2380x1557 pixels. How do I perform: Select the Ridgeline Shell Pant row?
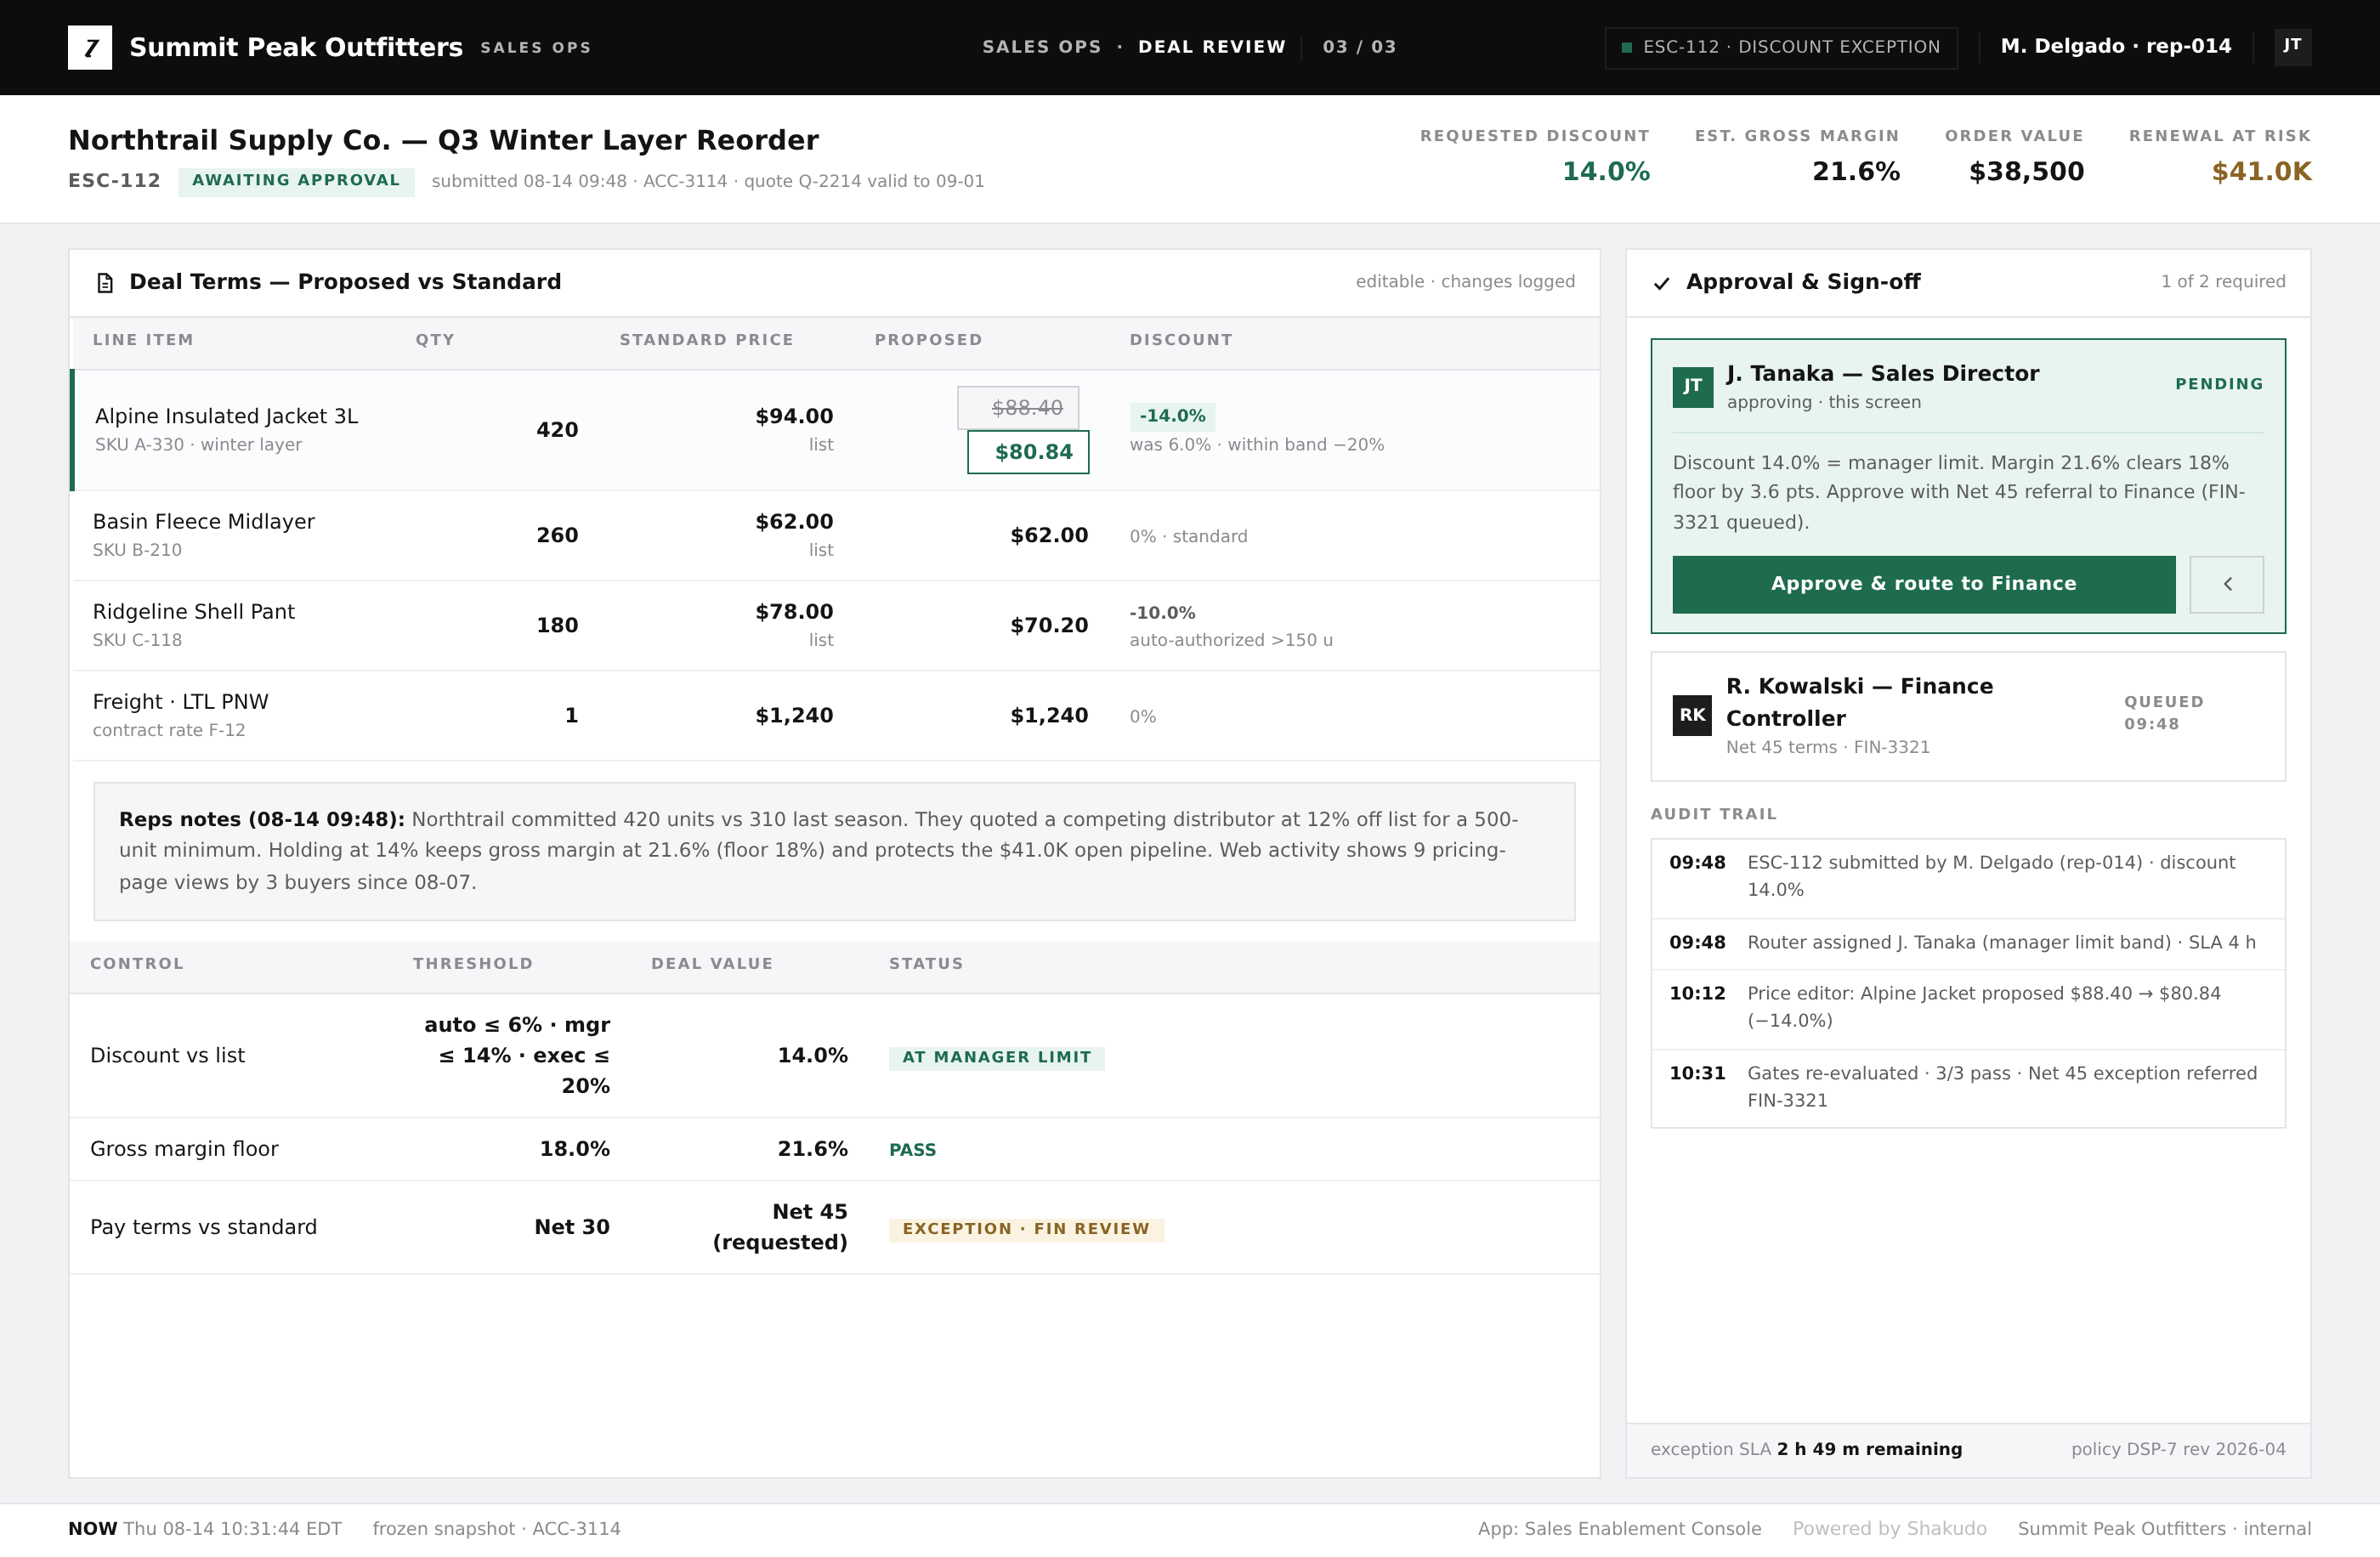[834, 625]
